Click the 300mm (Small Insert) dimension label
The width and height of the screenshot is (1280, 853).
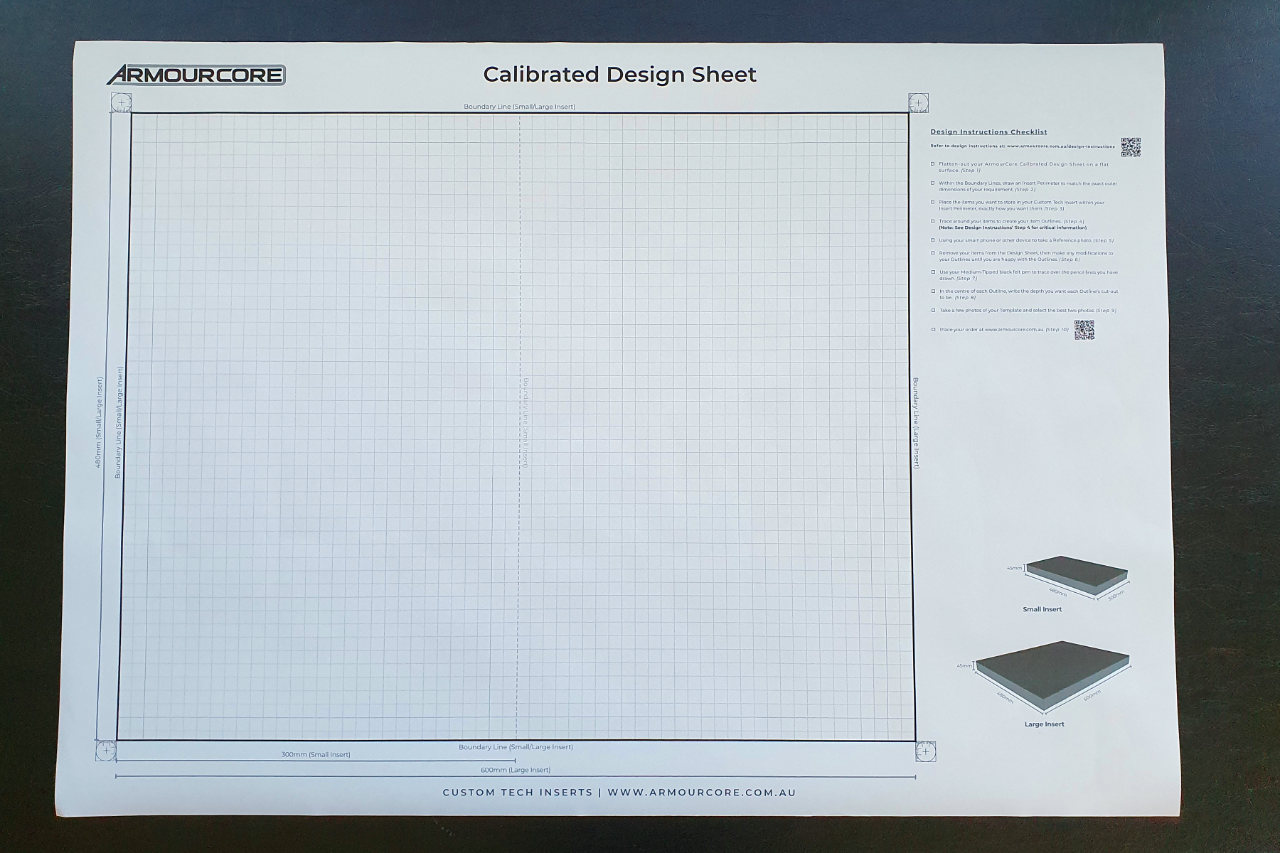316,754
